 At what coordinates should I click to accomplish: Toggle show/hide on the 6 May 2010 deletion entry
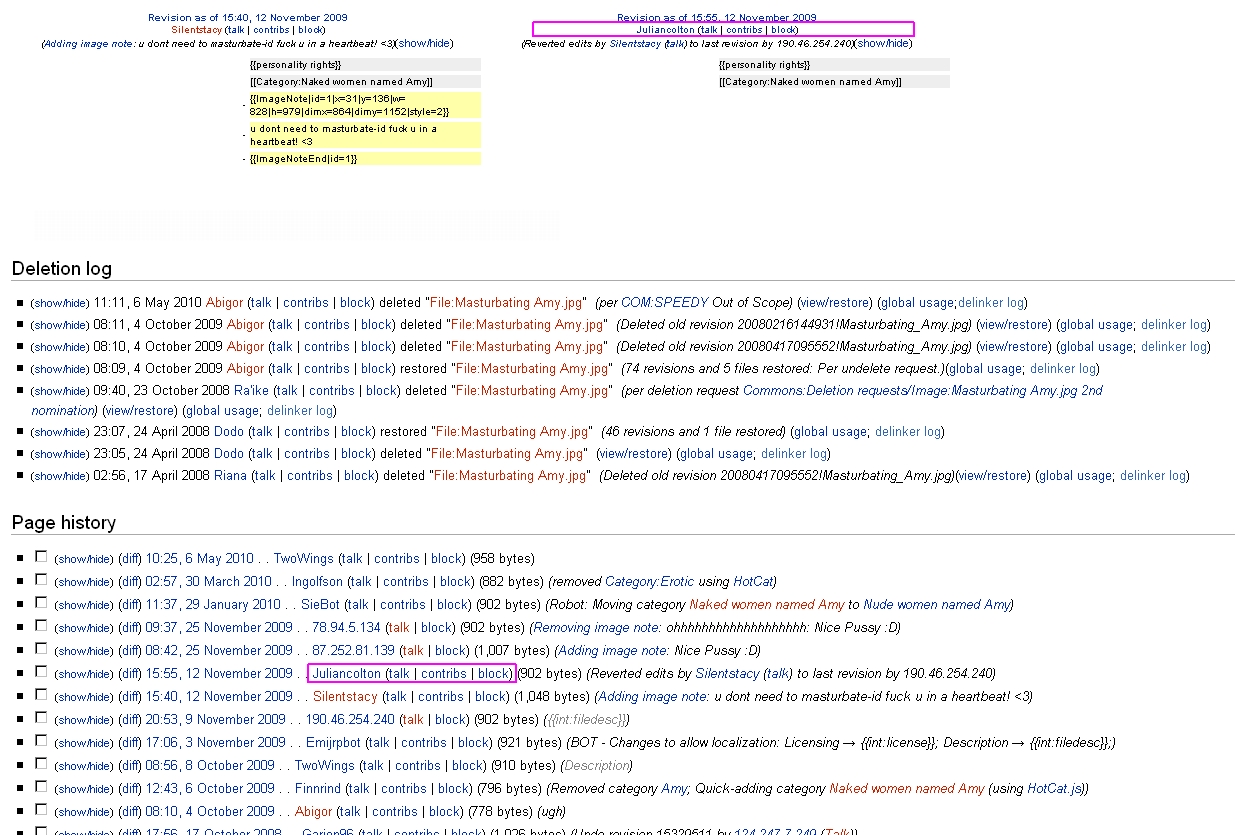[60, 303]
